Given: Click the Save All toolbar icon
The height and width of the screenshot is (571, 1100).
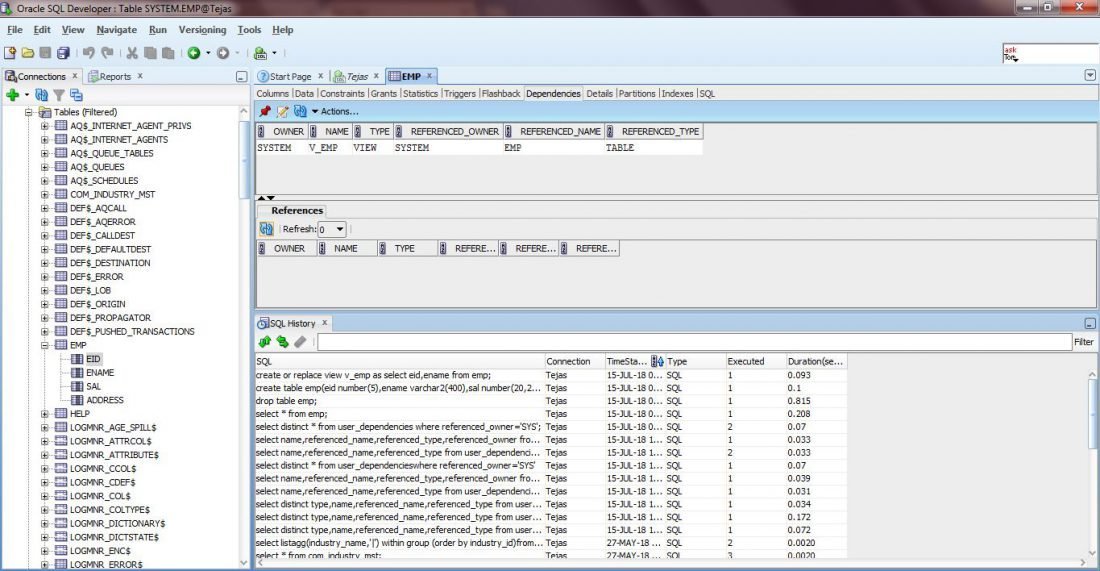Looking at the screenshot, I should [x=63, y=53].
